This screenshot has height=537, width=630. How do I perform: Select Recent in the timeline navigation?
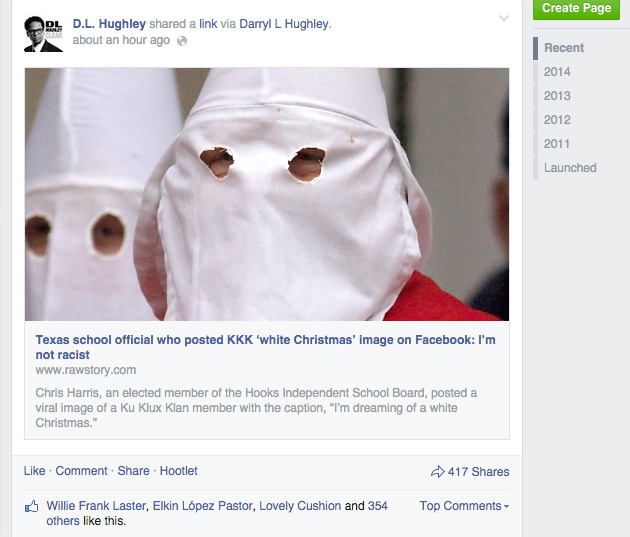coord(564,48)
